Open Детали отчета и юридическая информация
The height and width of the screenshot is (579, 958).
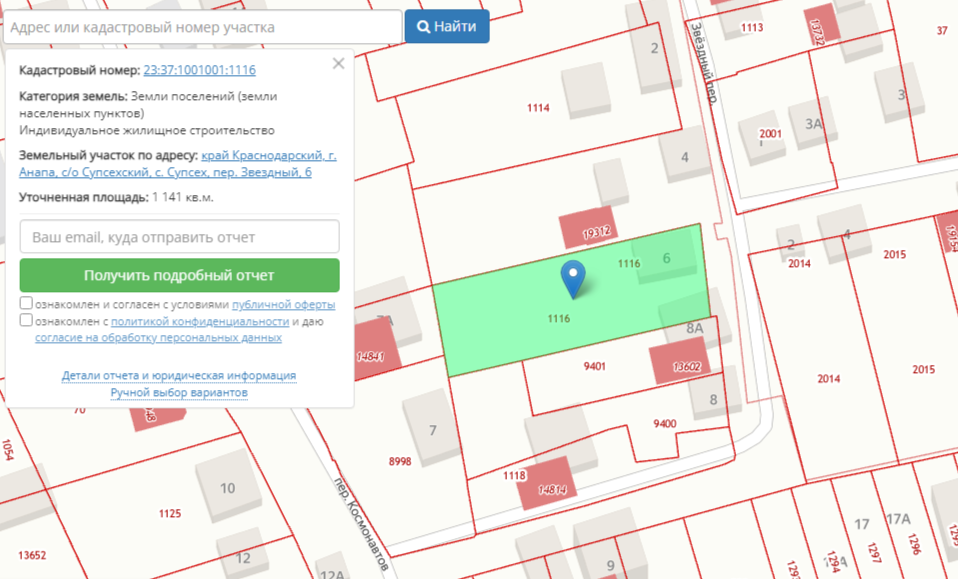pyautogui.click(x=179, y=376)
